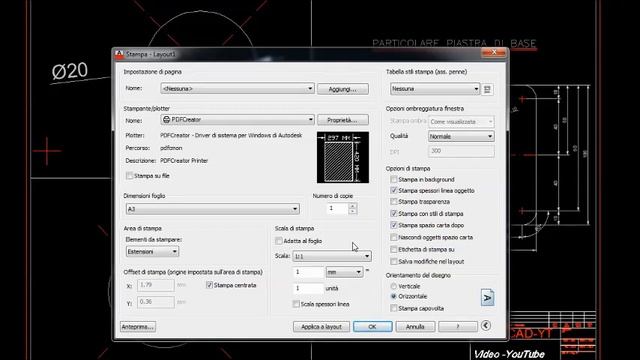Enable Stampa capovolta checkbox
This screenshot has width=640, height=360.
click(393, 308)
